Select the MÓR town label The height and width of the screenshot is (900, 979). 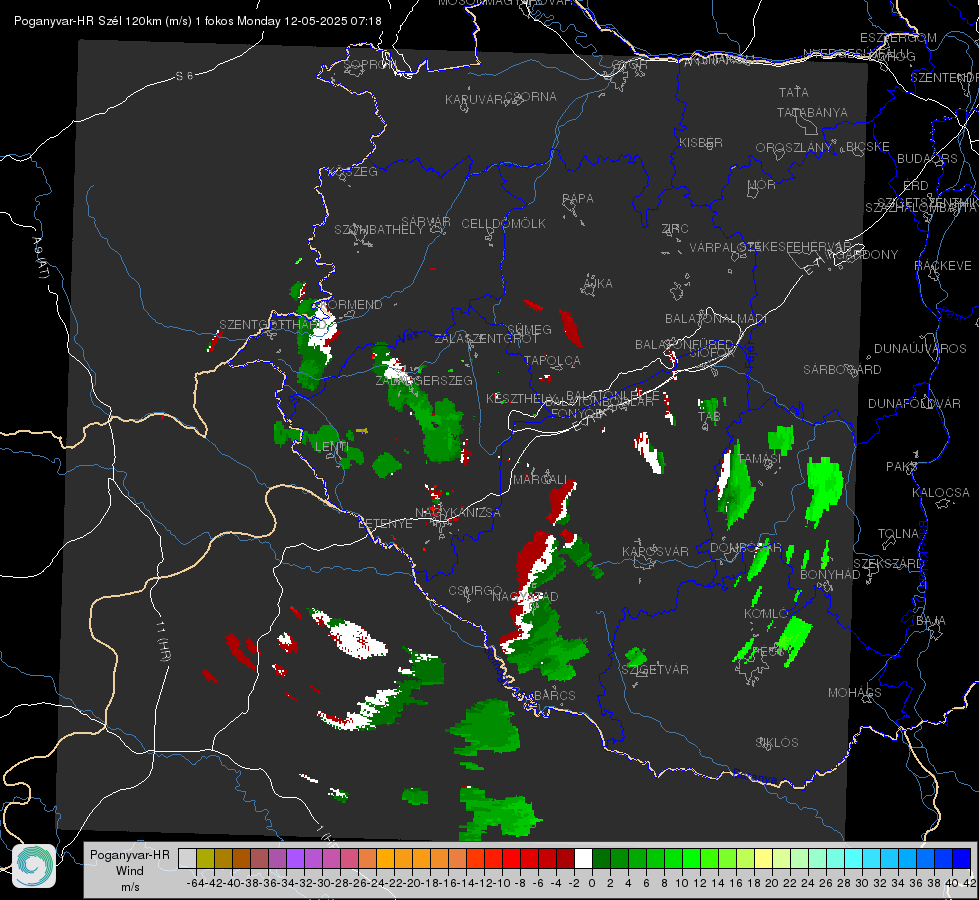point(762,184)
